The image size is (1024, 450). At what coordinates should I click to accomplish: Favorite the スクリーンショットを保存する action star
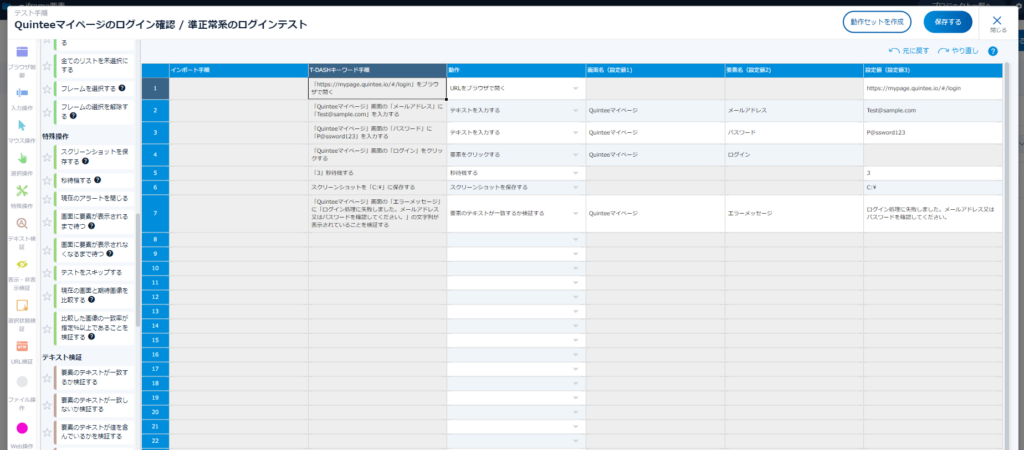47,155
